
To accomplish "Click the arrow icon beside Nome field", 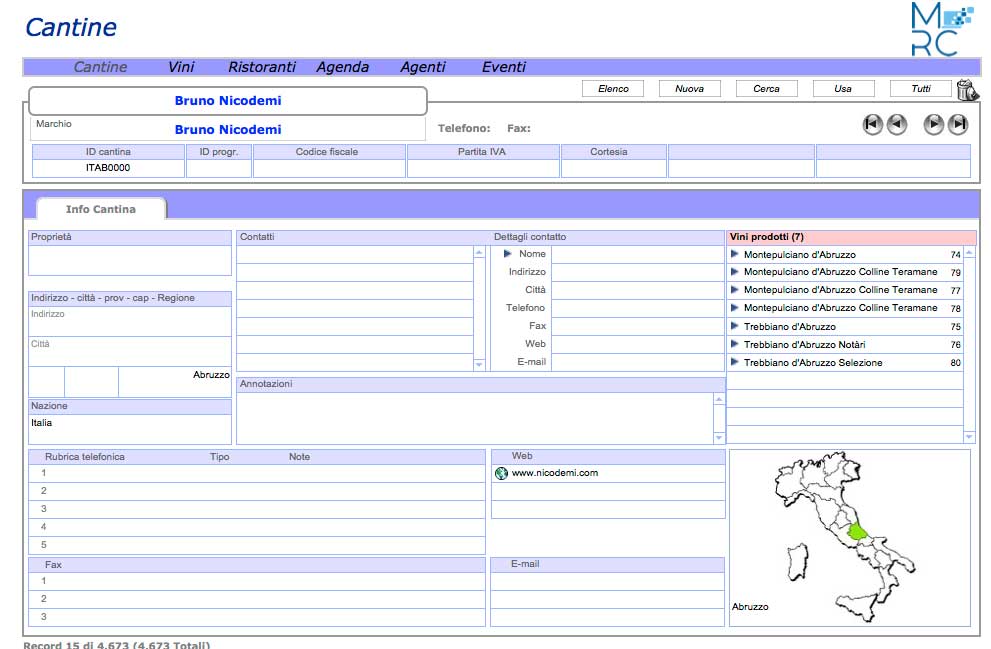I will coord(508,253).
